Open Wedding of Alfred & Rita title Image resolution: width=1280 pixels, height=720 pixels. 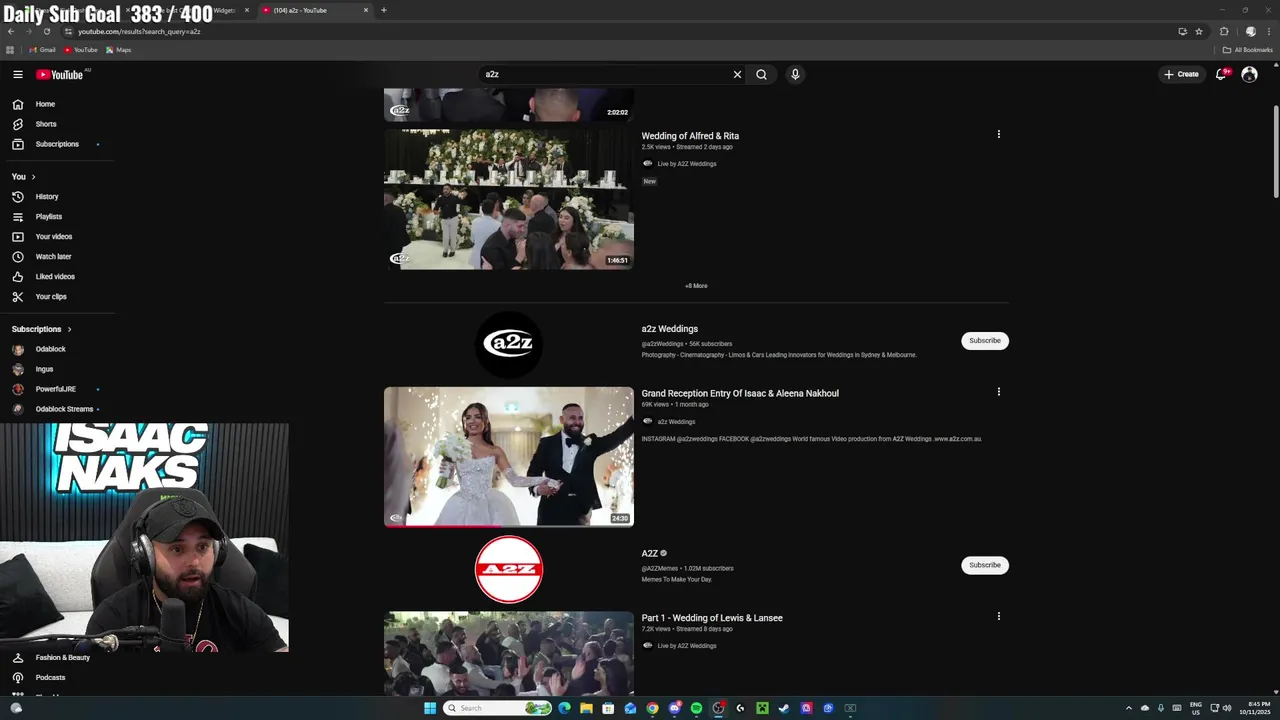point(690,136)
